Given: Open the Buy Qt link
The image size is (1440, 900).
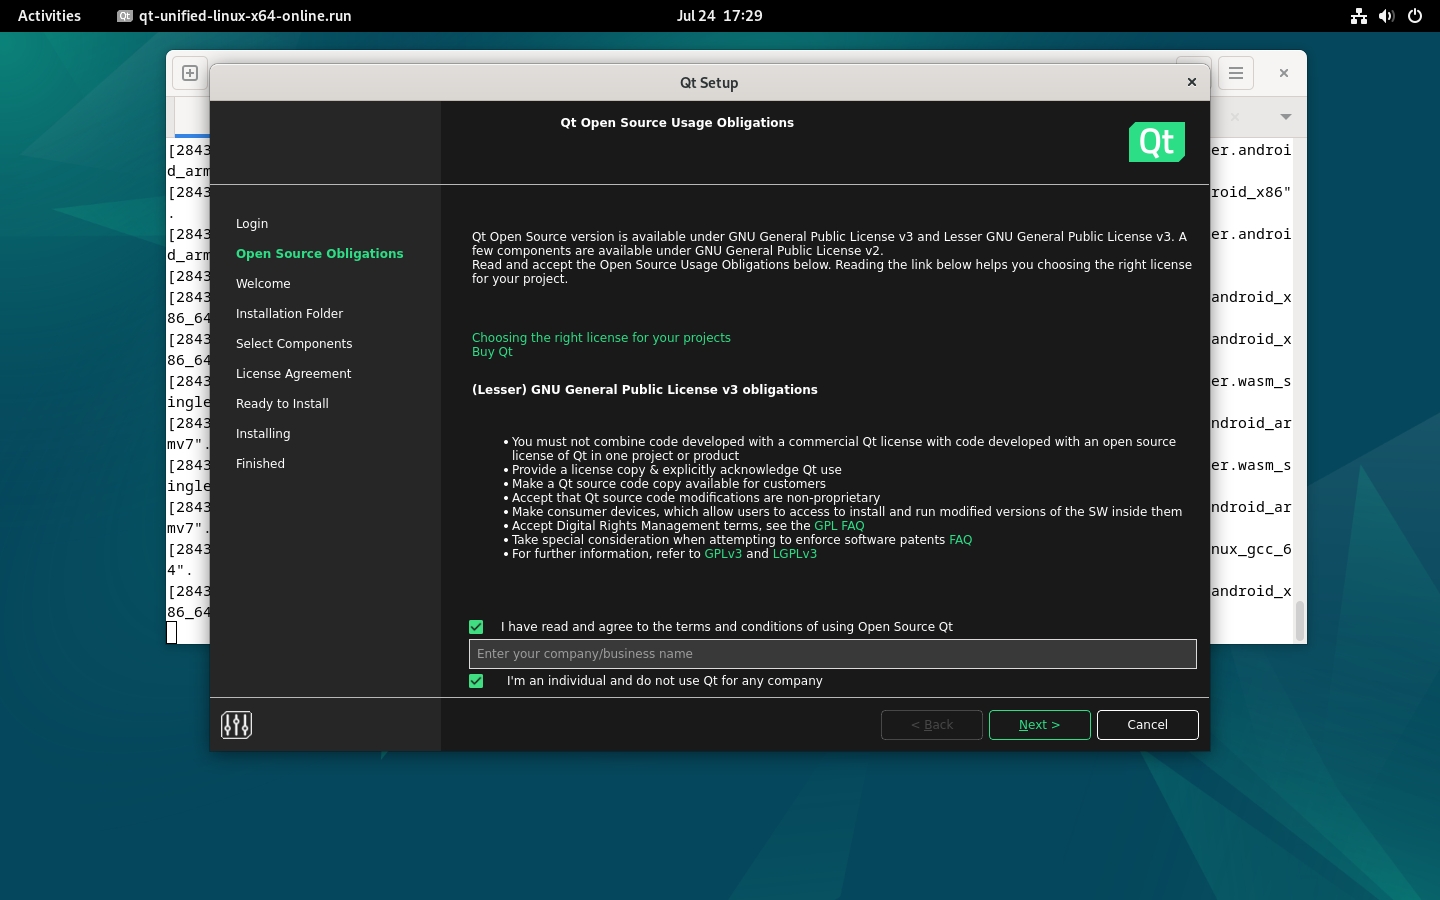Looking at the screenshot, I should tap(492, 352).
